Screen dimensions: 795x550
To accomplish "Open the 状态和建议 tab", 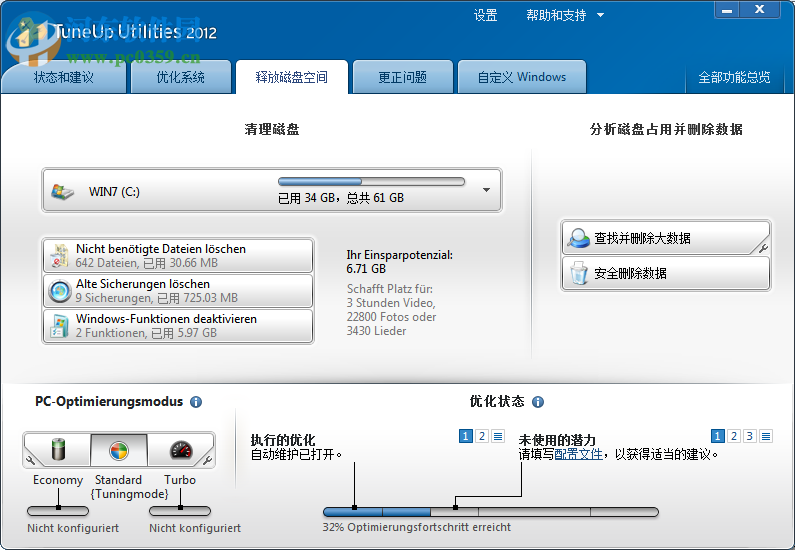I will pos(64,77).
